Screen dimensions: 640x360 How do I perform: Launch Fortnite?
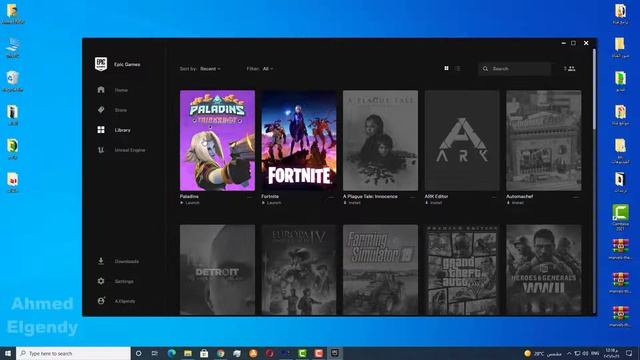pos(272,202)
